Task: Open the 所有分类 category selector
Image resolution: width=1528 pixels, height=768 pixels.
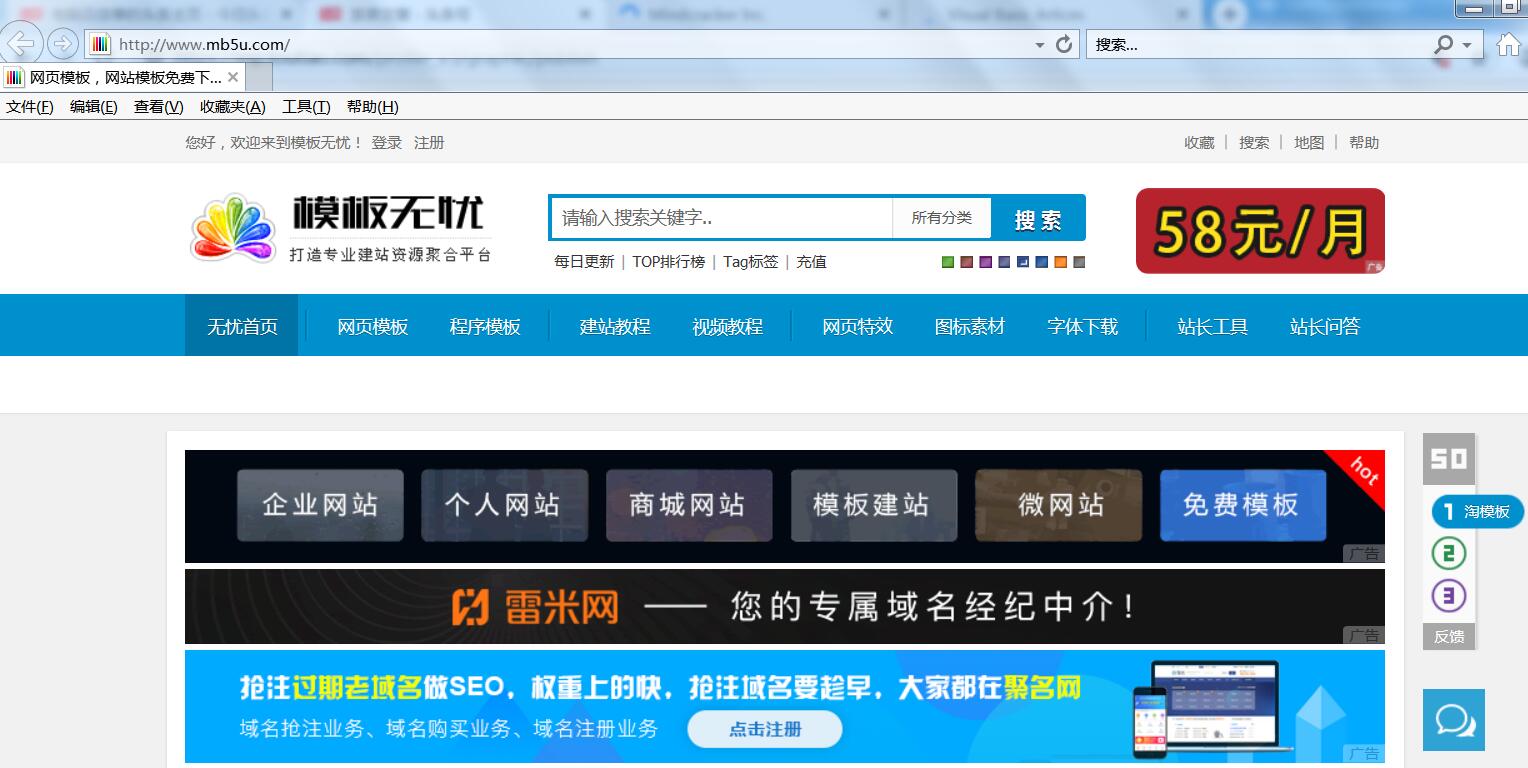Action: 941,217
